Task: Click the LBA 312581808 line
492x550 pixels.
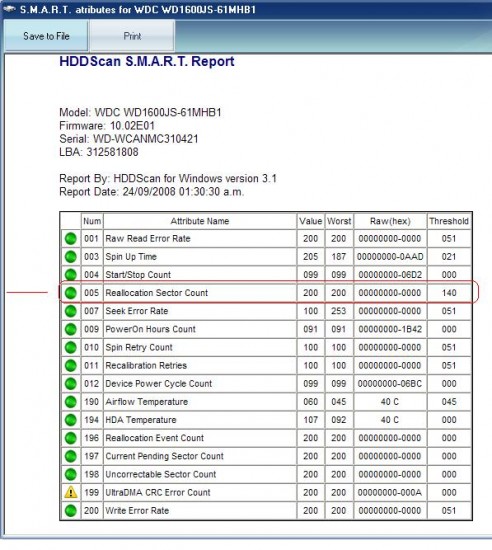Action: point(99,152)
